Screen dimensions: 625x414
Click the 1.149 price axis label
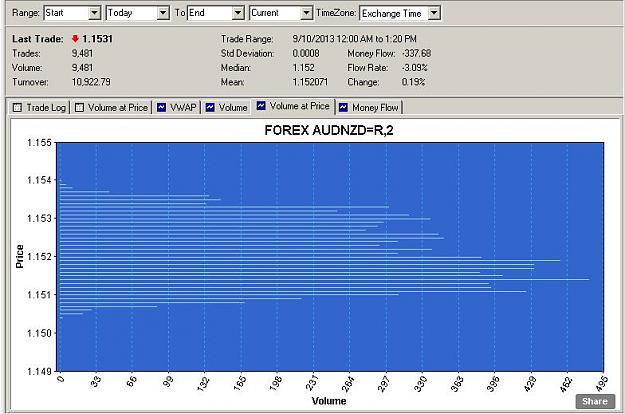[x=39, y=371]
